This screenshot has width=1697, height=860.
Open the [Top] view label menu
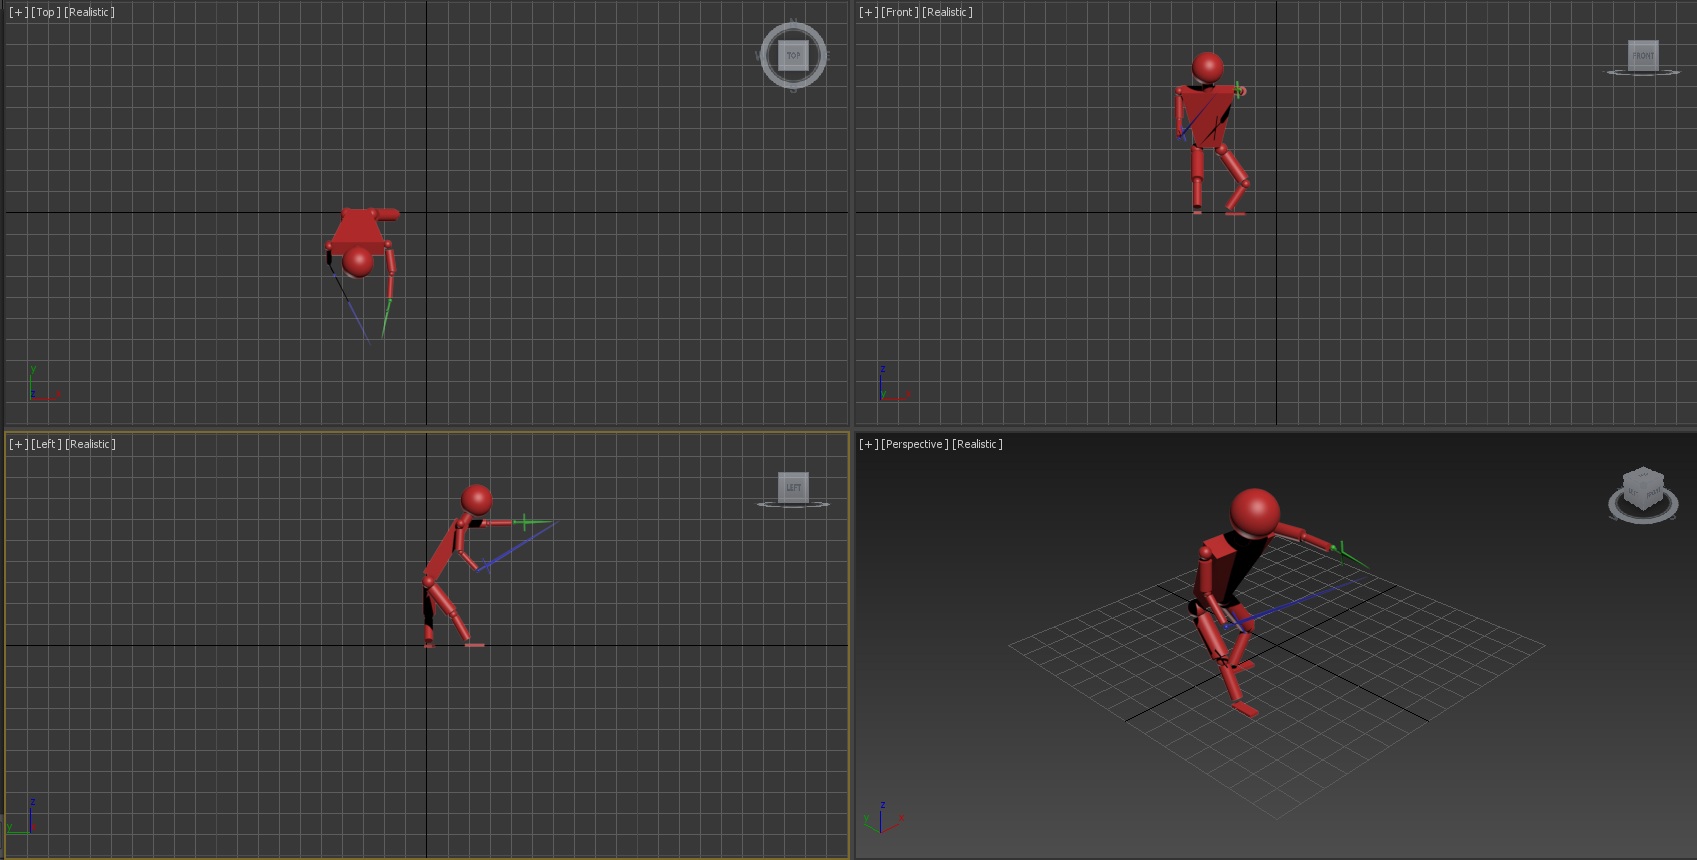point(45,12)
